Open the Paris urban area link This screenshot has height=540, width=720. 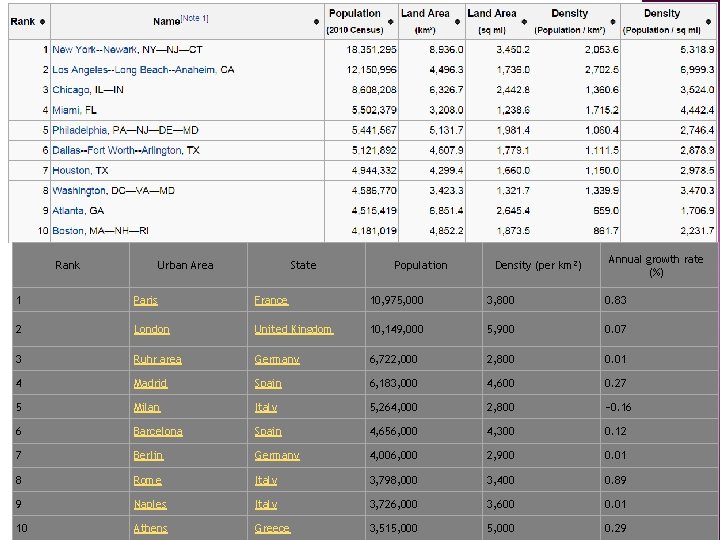(146, 300)
